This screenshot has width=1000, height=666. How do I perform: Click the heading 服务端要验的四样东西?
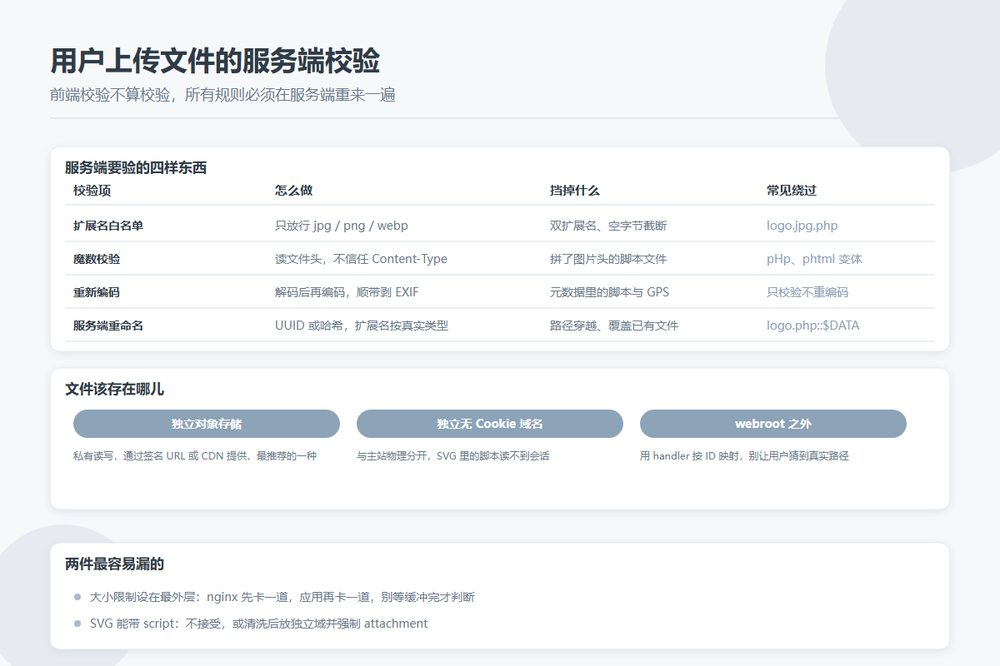136,168
